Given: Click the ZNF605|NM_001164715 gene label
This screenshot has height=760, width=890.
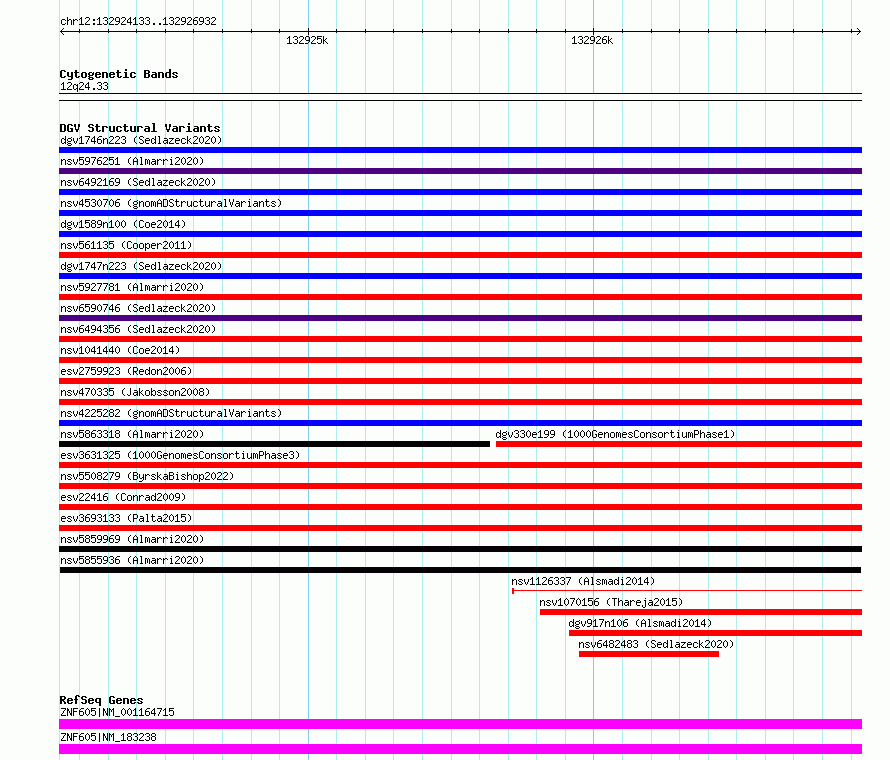Looking at the screenshot, I should coord(117,712).
